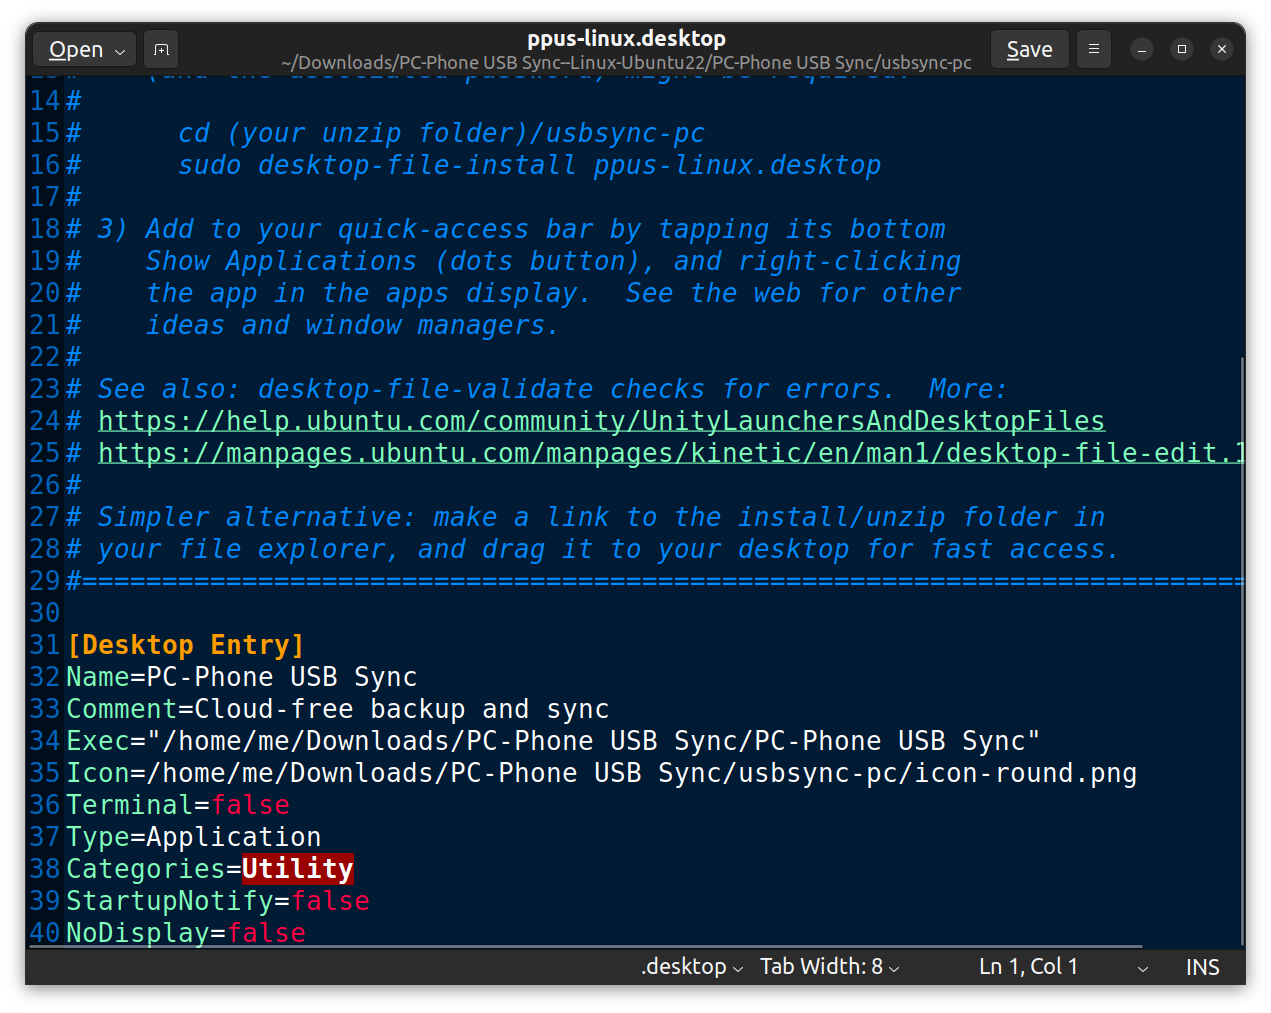The width and height of the screenshot is (1271, 1013).
Task: Open the help.ubuntu.com UnityLaunchers link
Action: [x=600, y=421]
